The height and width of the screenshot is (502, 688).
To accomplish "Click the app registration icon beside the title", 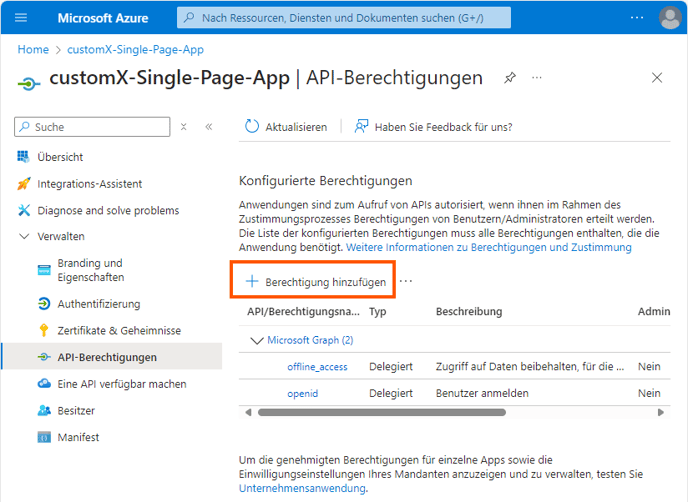I will [x=29, y=83].
